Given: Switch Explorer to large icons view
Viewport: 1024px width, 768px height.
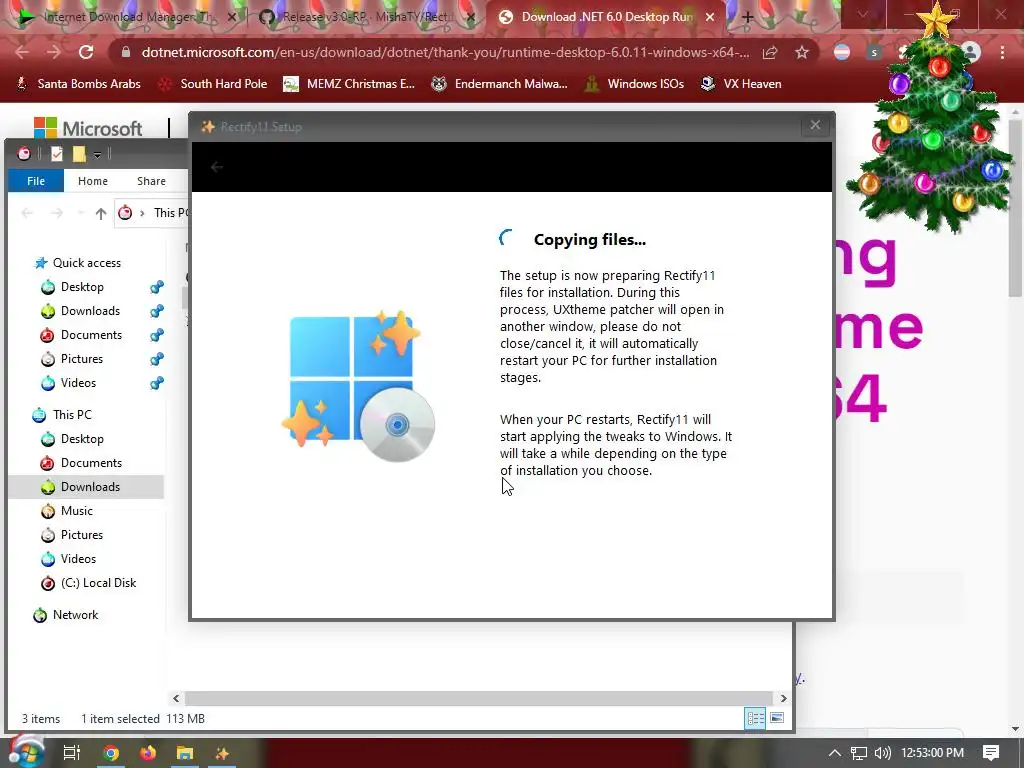Looking at the screenshot, I should pos(776,718).
